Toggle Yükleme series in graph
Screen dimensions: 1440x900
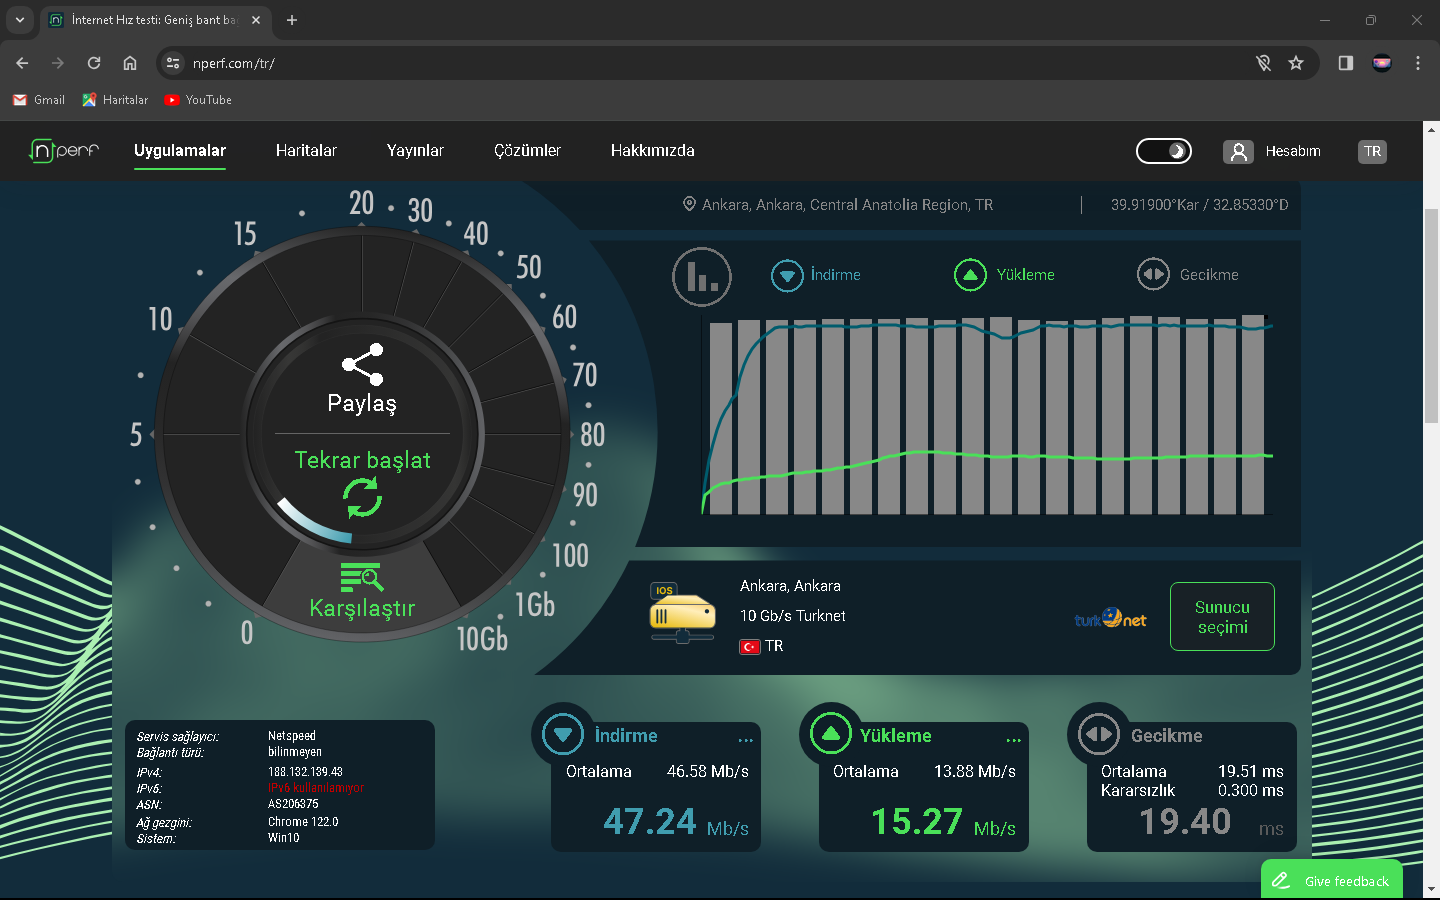(x=970, y=275)
